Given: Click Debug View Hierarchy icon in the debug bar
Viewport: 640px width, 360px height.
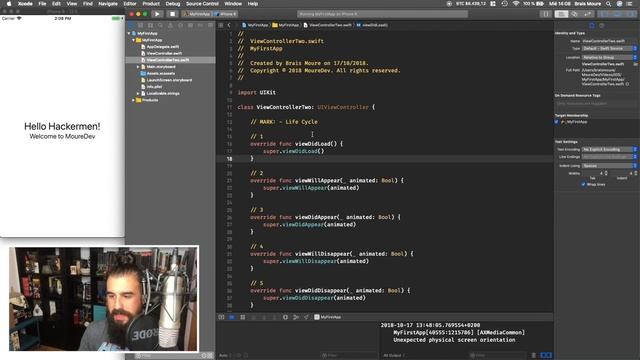Looking at the screenshot, I should coord(285,317).
